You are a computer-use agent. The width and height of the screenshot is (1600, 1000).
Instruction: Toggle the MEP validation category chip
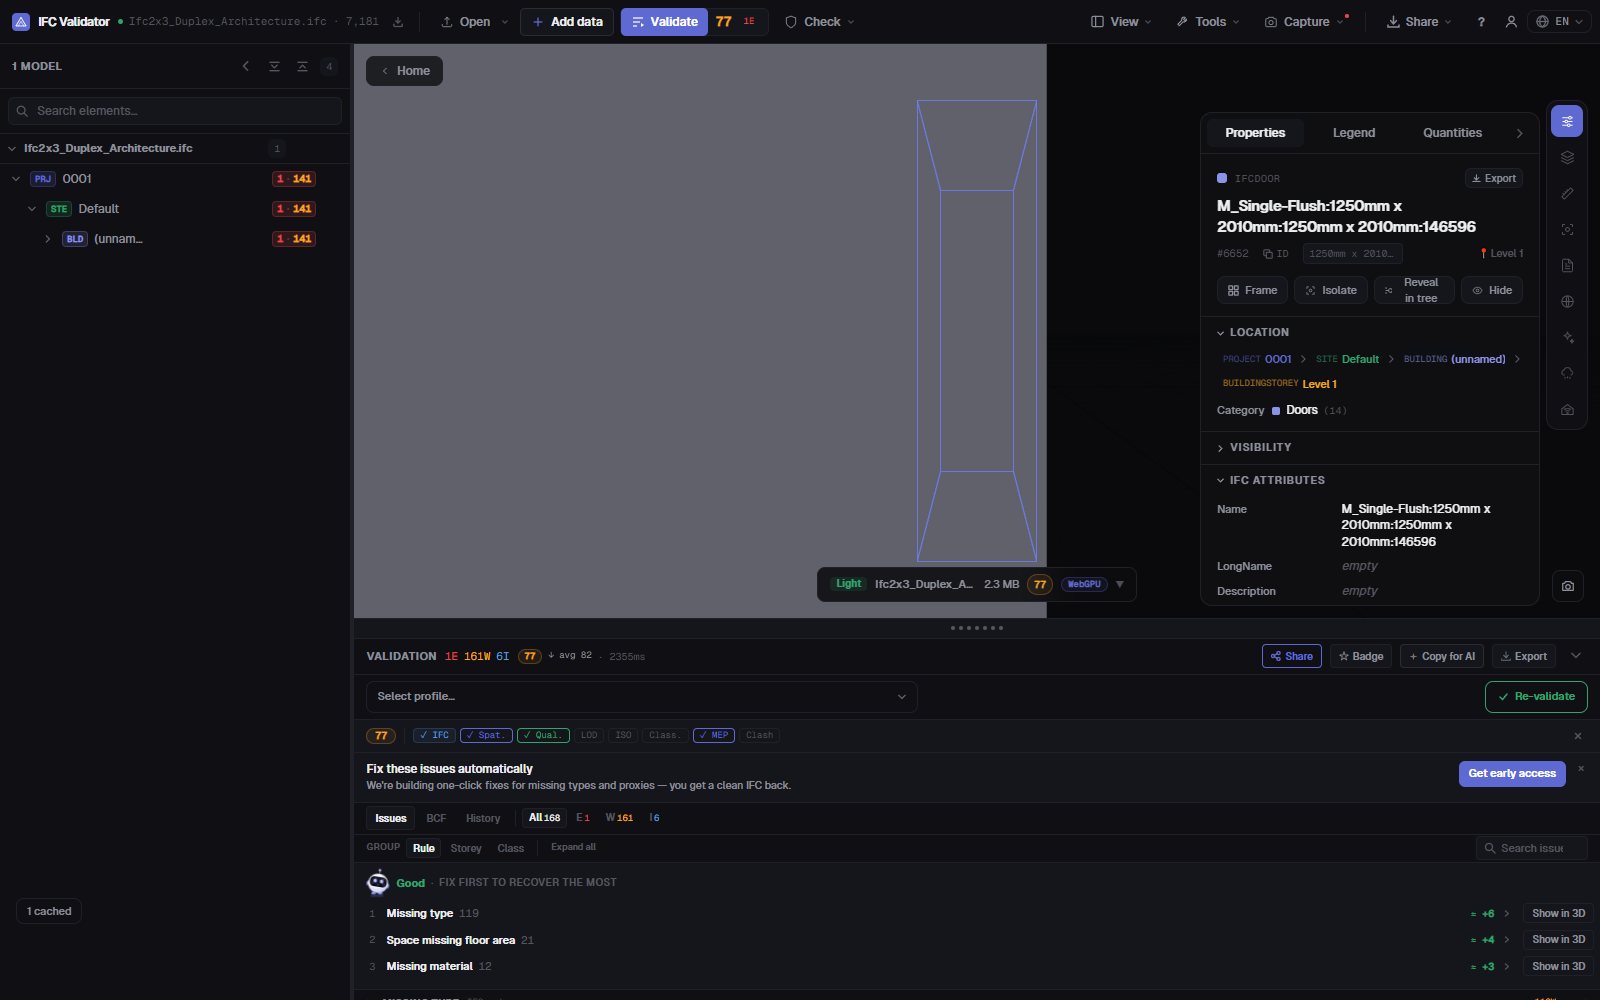click(714, 735)
